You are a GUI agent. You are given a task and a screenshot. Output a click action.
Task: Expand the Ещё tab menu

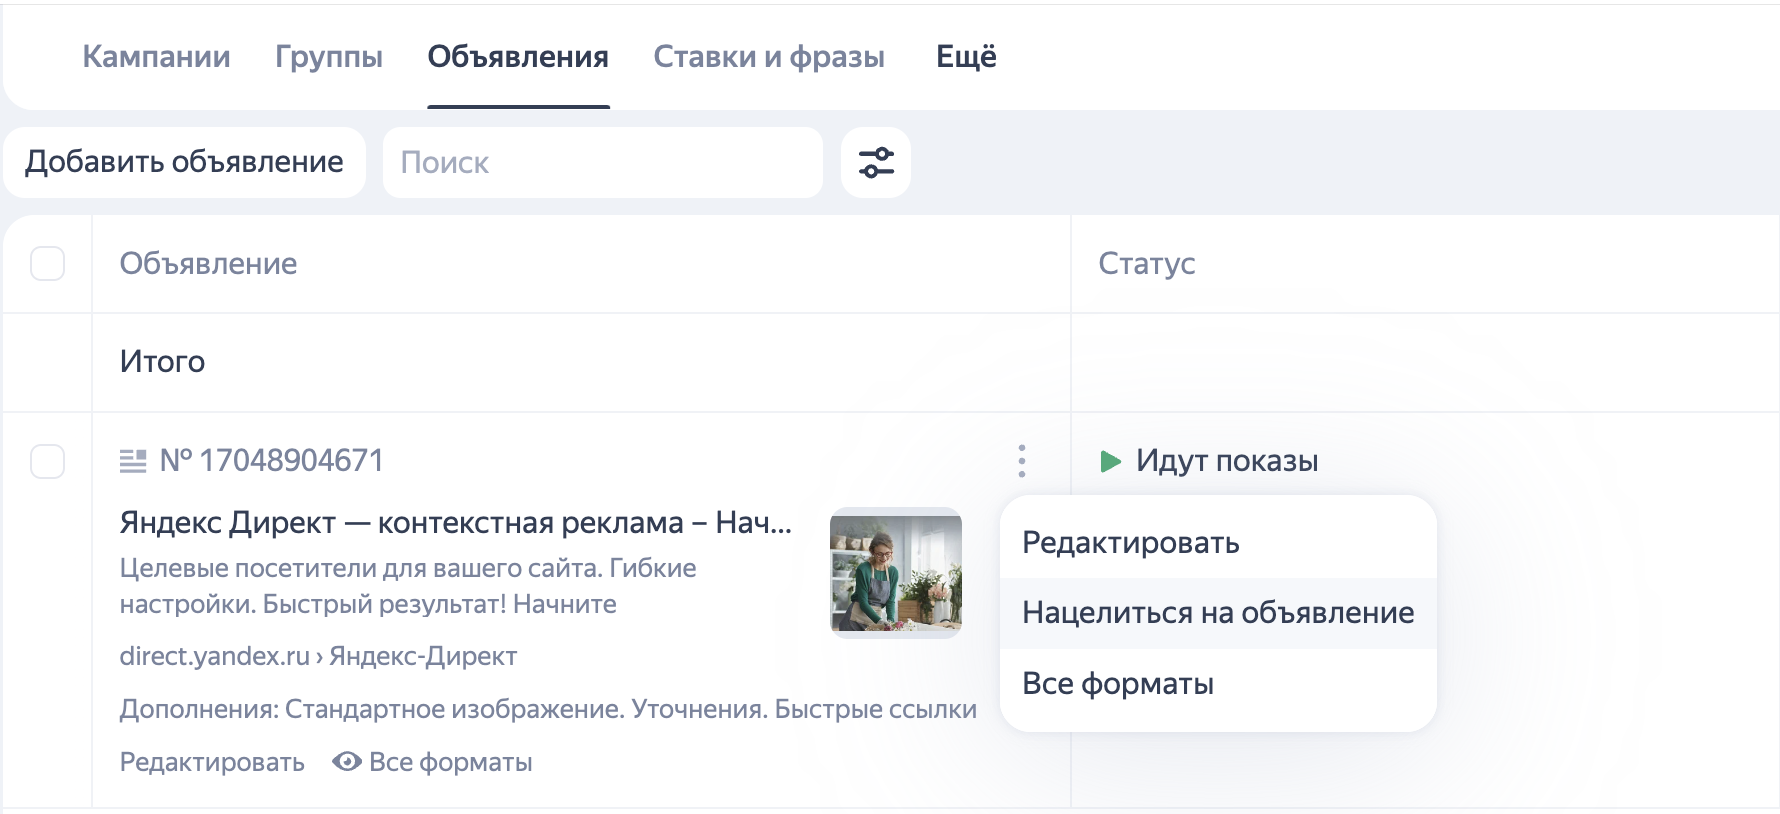[965, 57]
